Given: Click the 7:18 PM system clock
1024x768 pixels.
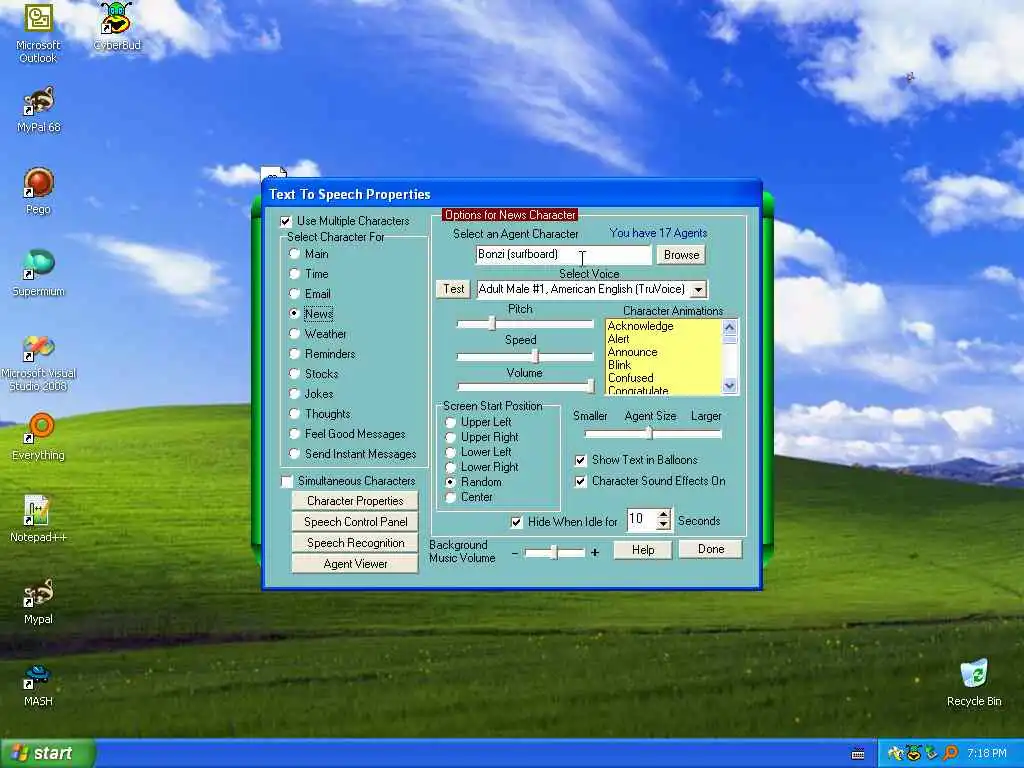Looking at the screenshot, I should pos(987,754).
